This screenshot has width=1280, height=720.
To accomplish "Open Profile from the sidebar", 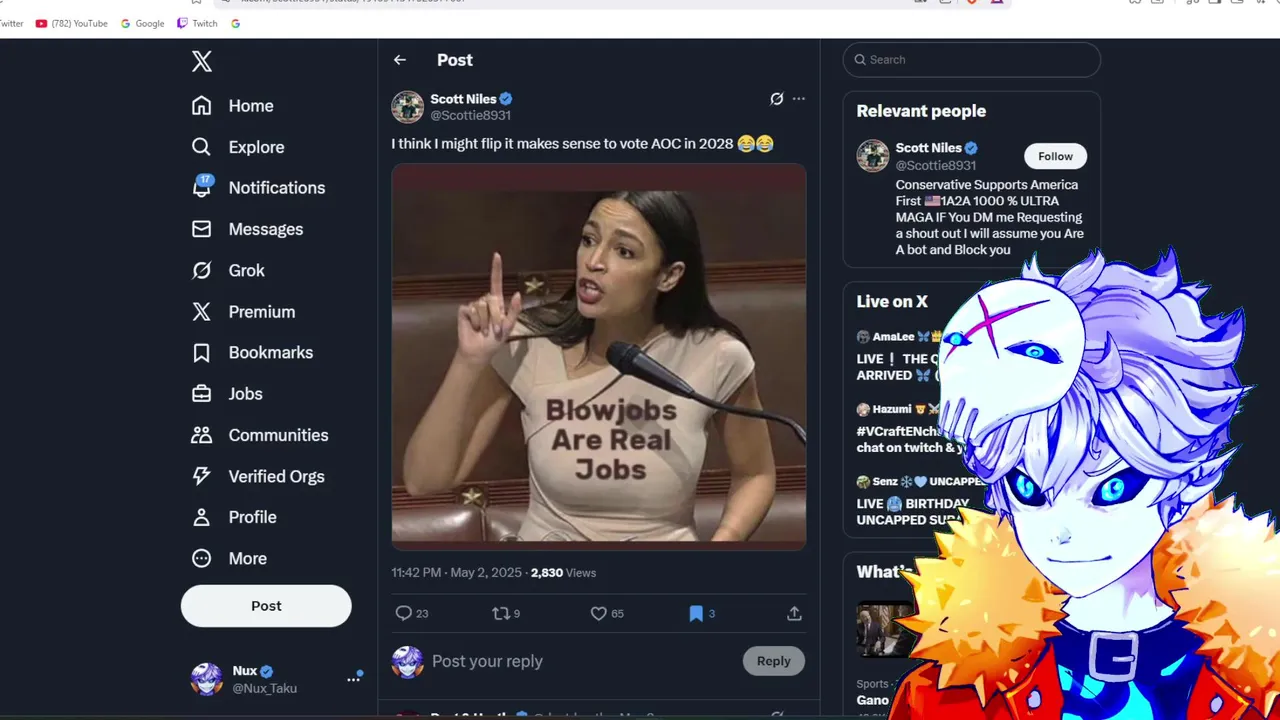I will coord(233,517).
